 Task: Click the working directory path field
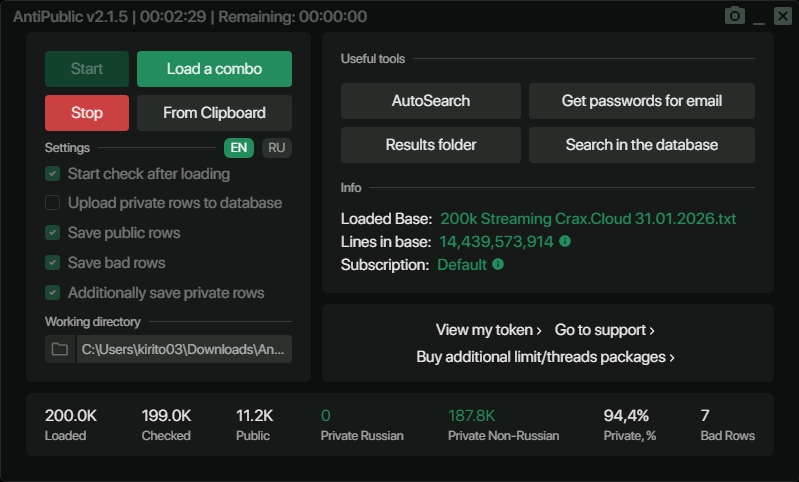click(x=184, y=349)
